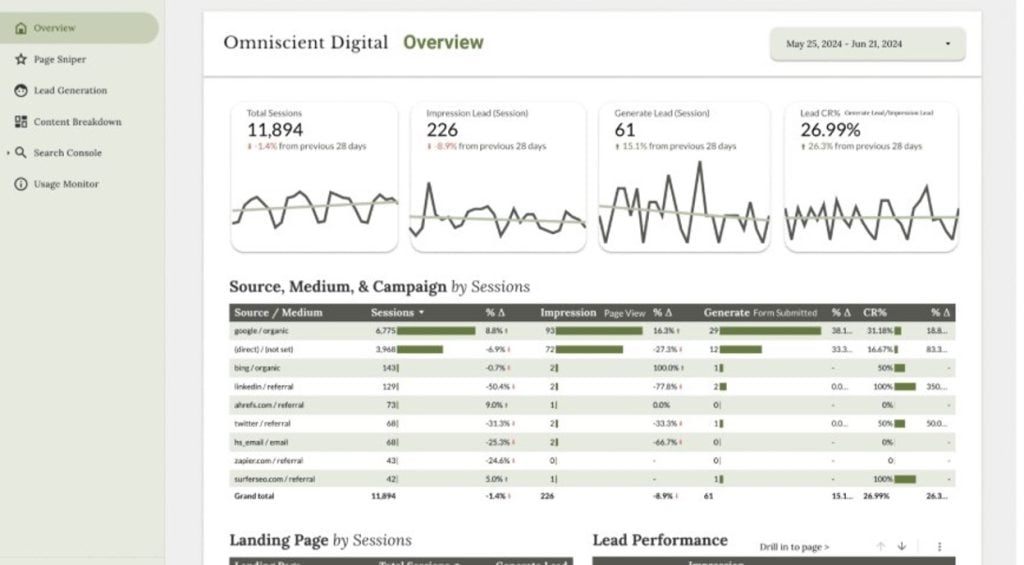Click the Source / Medium column header
This screenshot has height=565, width=1024.
point(278,312)
